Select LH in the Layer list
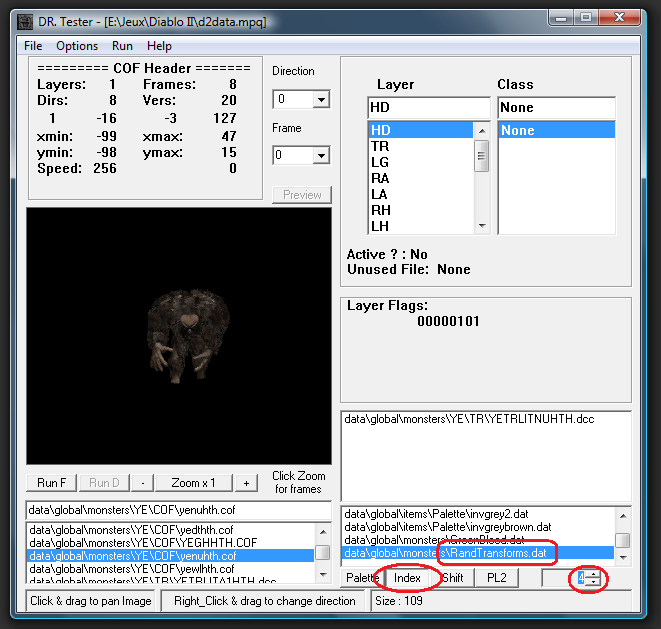 421,226
